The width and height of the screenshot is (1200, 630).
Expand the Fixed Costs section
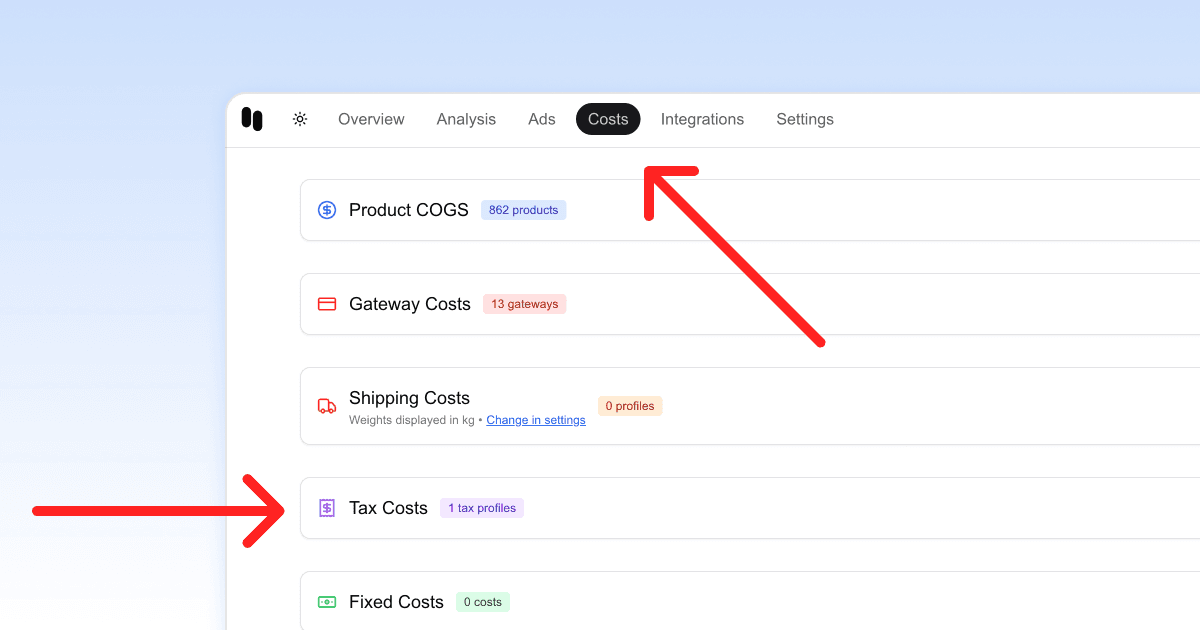click(396, 601)
